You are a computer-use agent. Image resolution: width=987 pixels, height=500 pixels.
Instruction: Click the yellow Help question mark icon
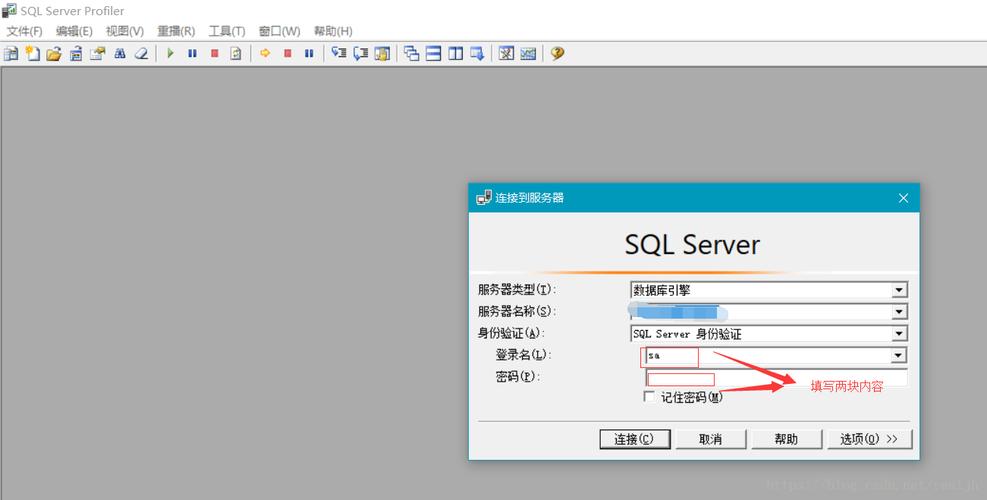pos(557,54)
